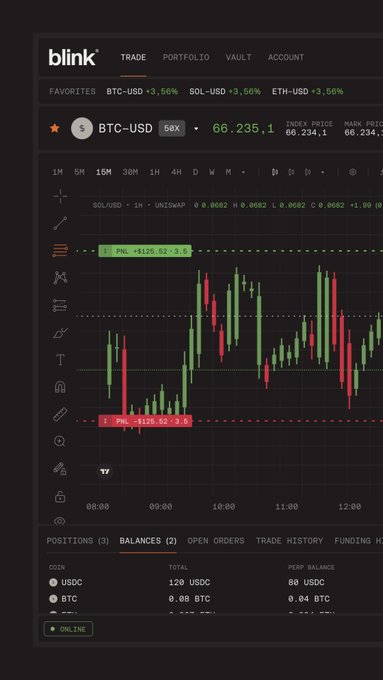Select the ruler measure tool

tap(60, 415)
